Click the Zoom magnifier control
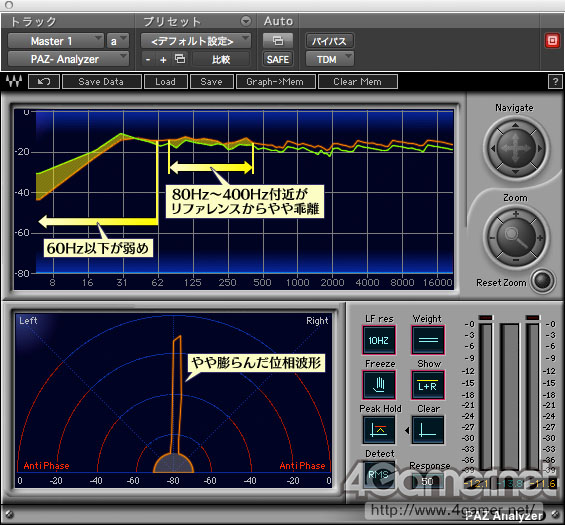Viewport: 565px width, 525px height. point(516,238)
